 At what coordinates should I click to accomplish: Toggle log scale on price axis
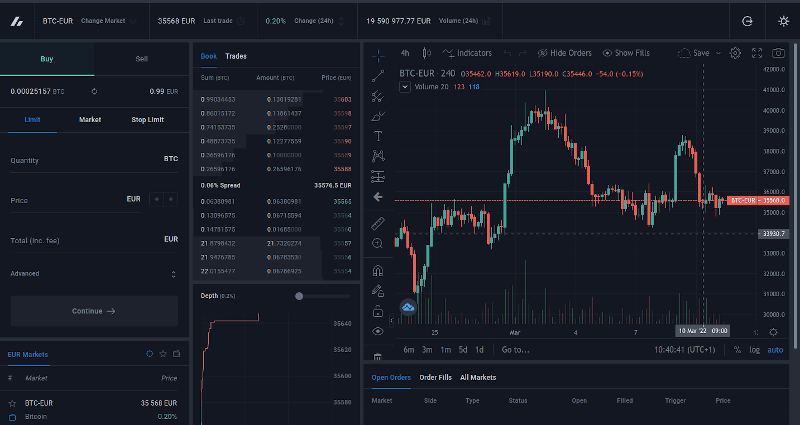tap(753, 350)
